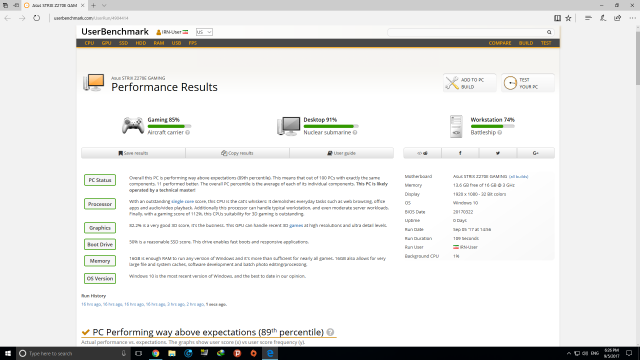Image resolution: width=640 pixels, height=360 pixels.
Task: Go to the TEST page
Action: (x=546, y=43)
